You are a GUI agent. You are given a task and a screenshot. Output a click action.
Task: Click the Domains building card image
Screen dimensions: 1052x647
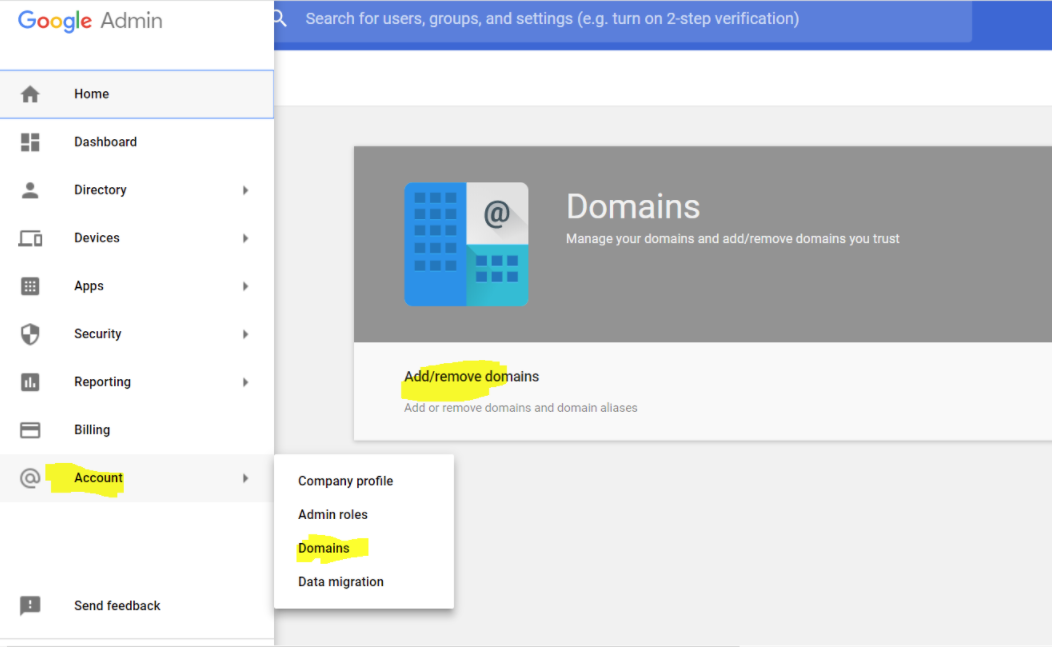click(x=466, y=244)
